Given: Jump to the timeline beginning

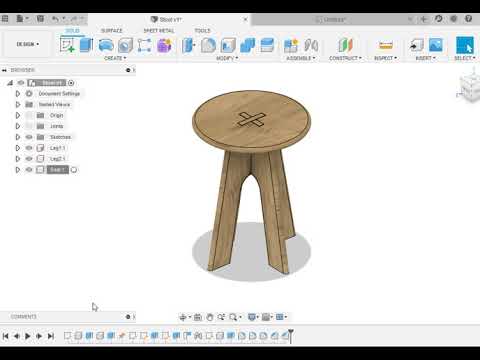Looking at the screenshot, I should point(5,336).
